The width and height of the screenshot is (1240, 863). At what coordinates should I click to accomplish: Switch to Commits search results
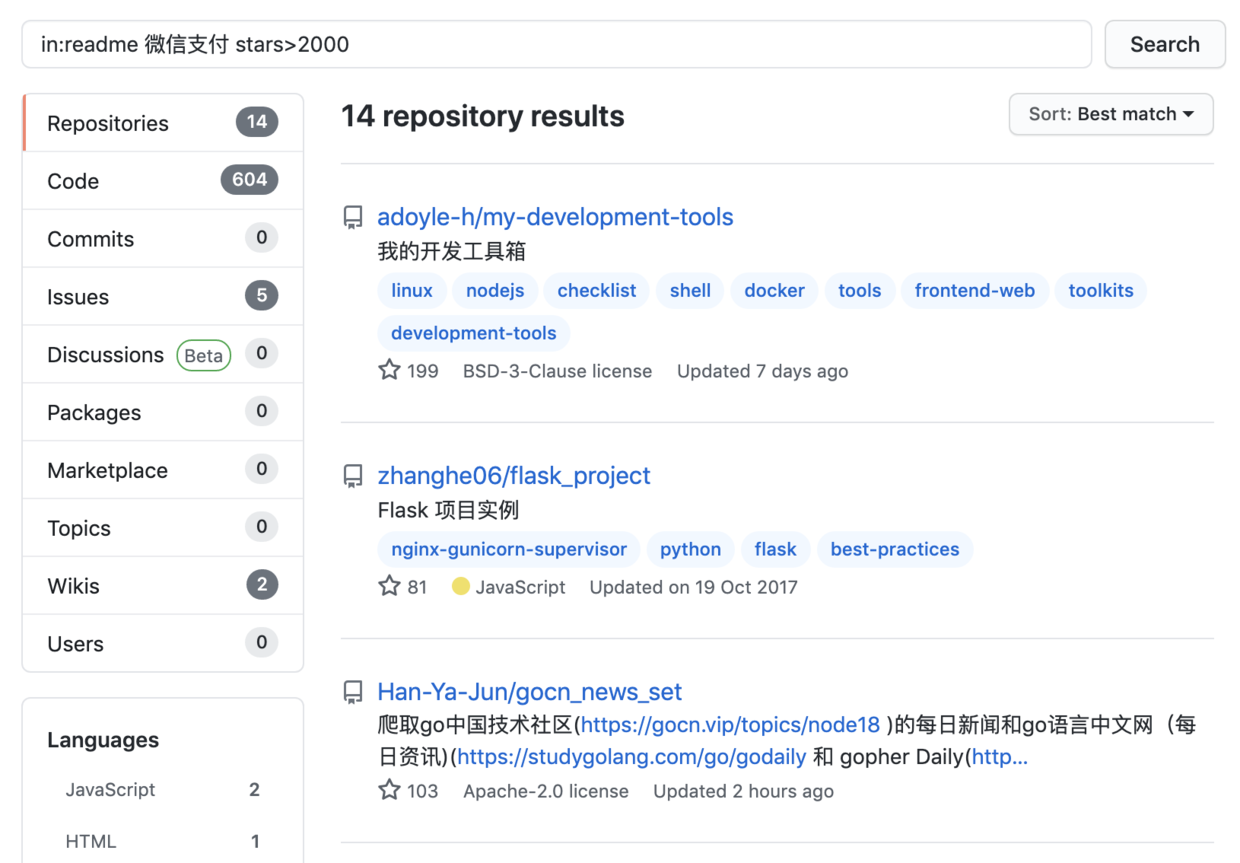163,239
